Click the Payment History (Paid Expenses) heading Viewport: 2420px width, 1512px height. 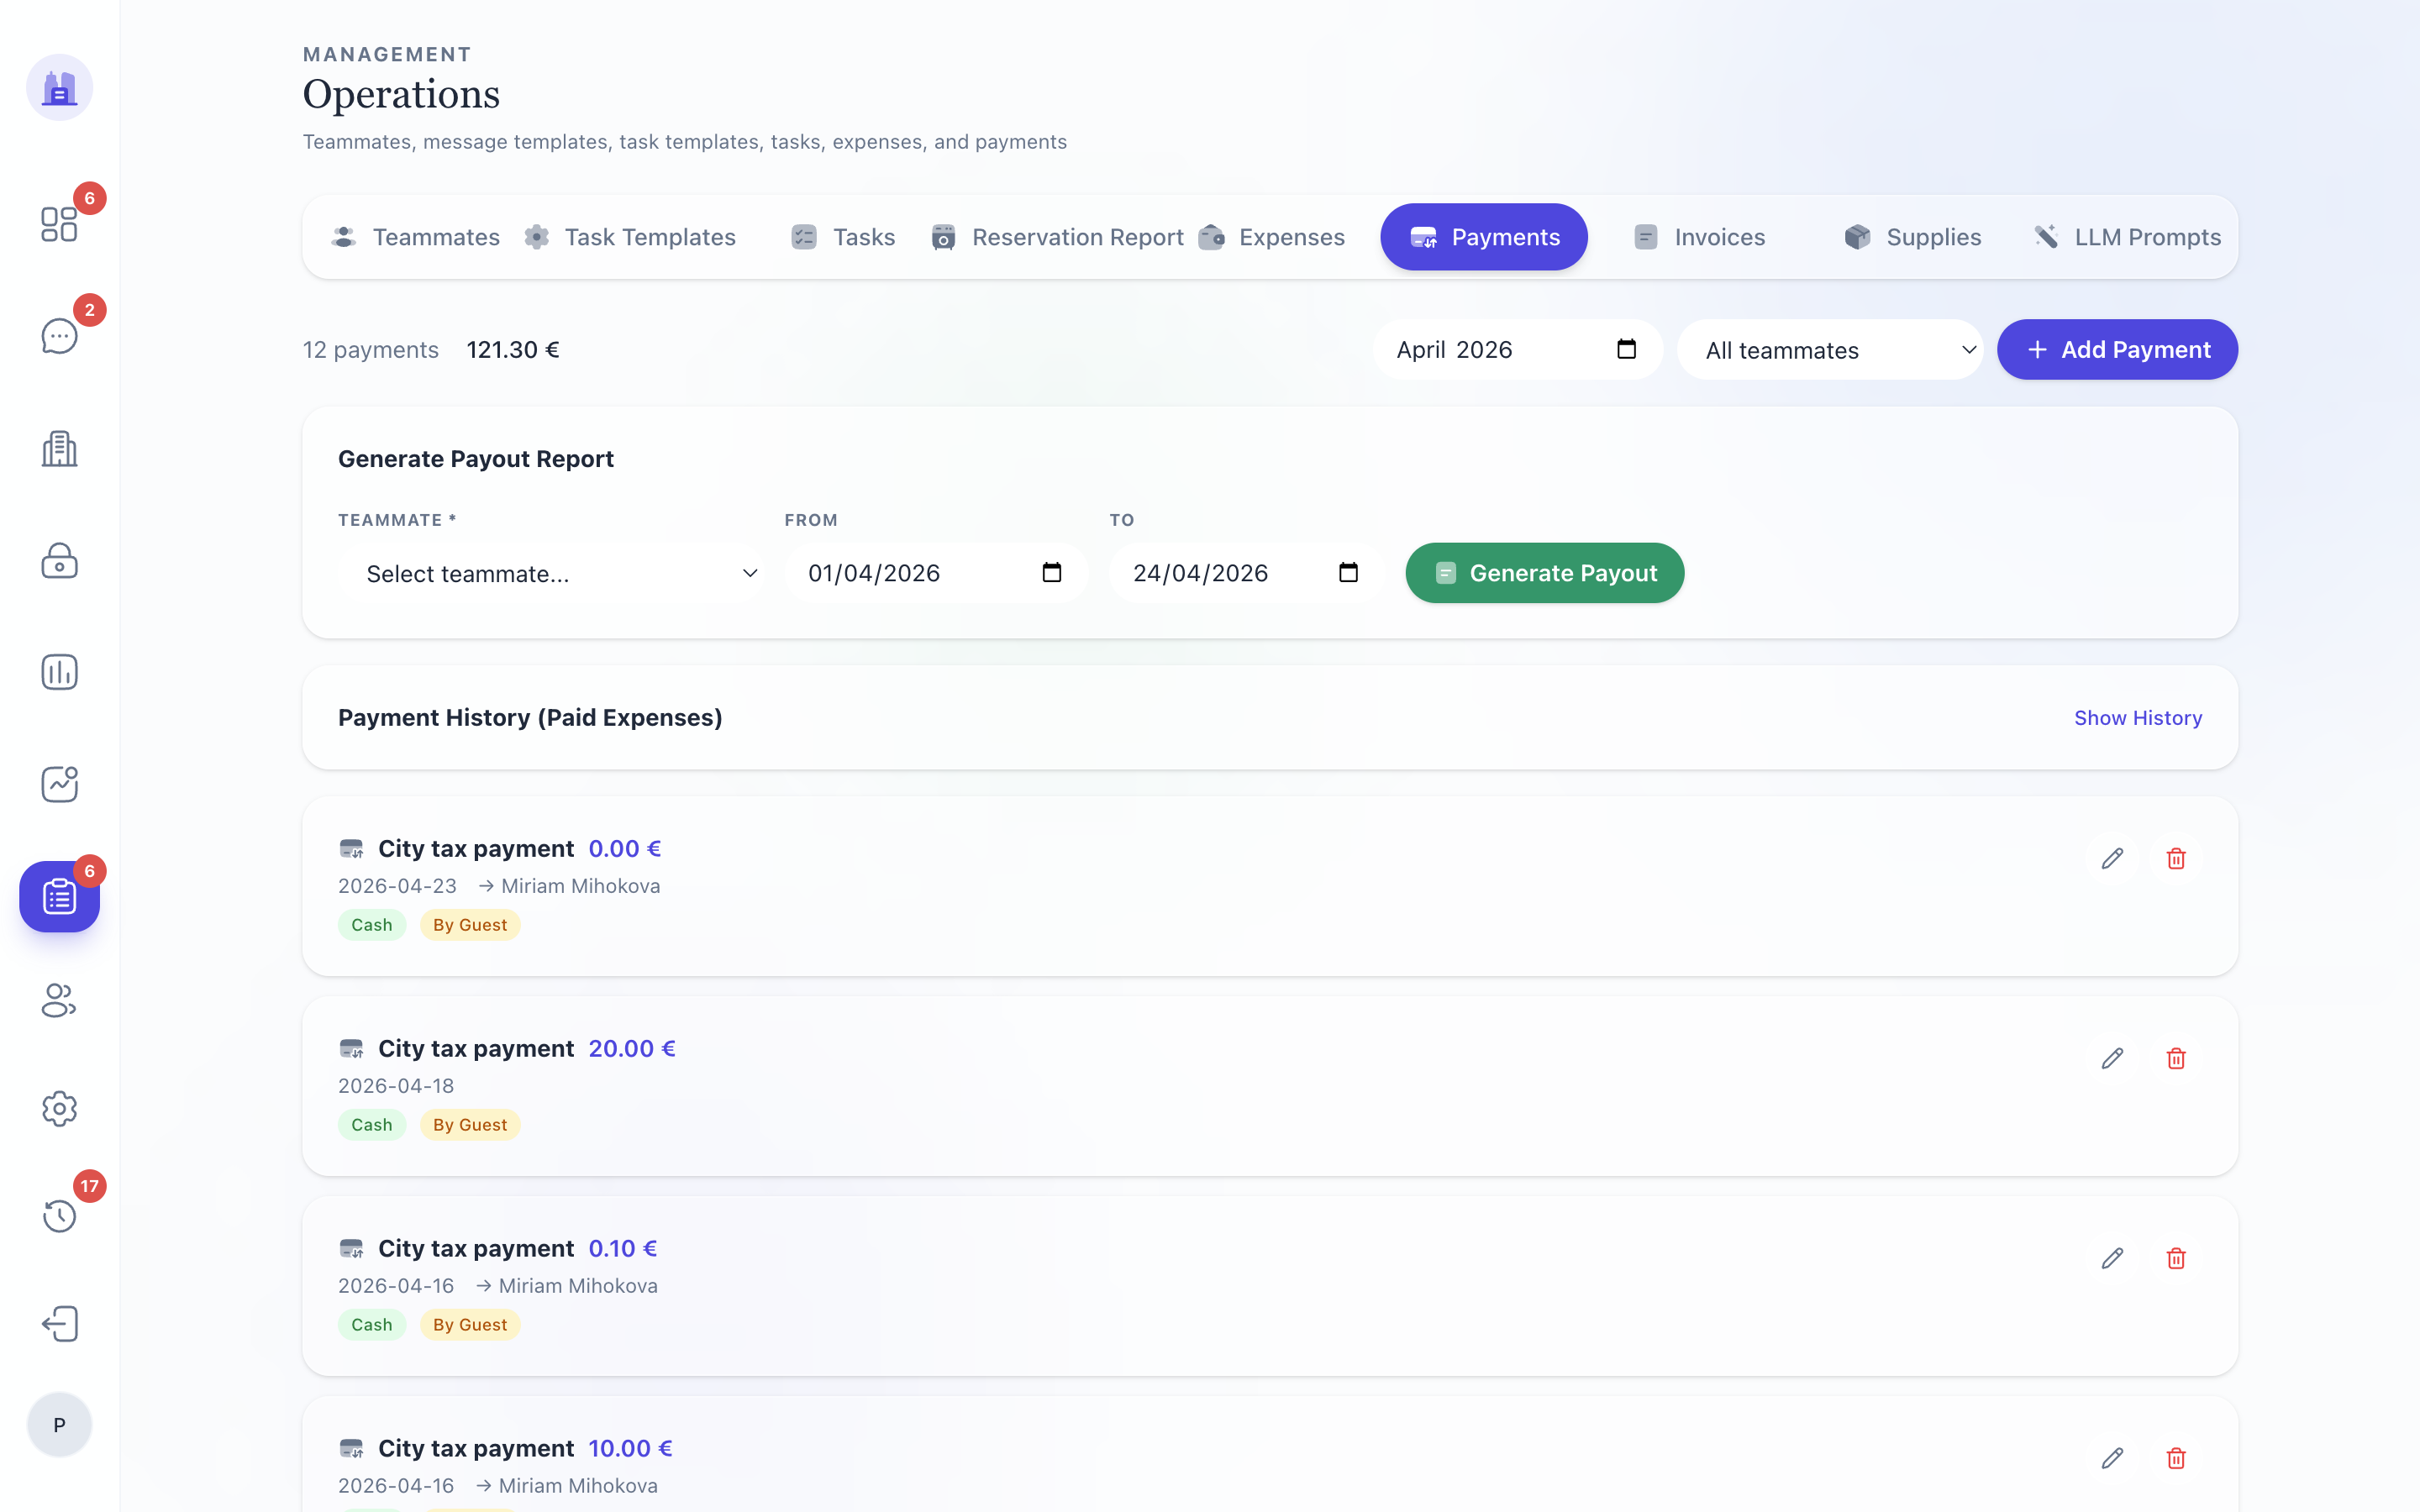tap(530, 718)
